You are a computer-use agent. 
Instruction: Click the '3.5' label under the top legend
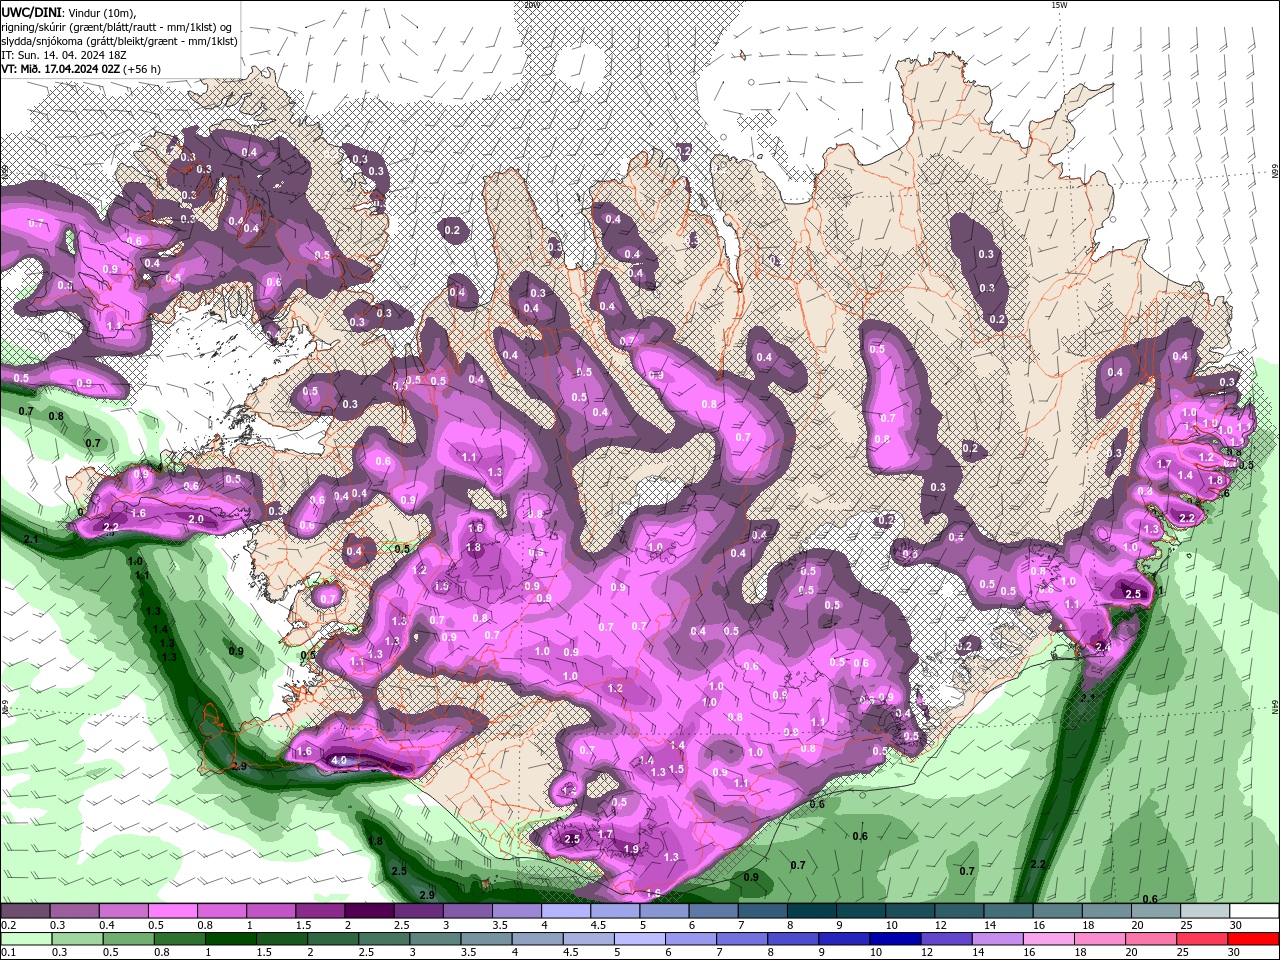[x=501, y=925]
